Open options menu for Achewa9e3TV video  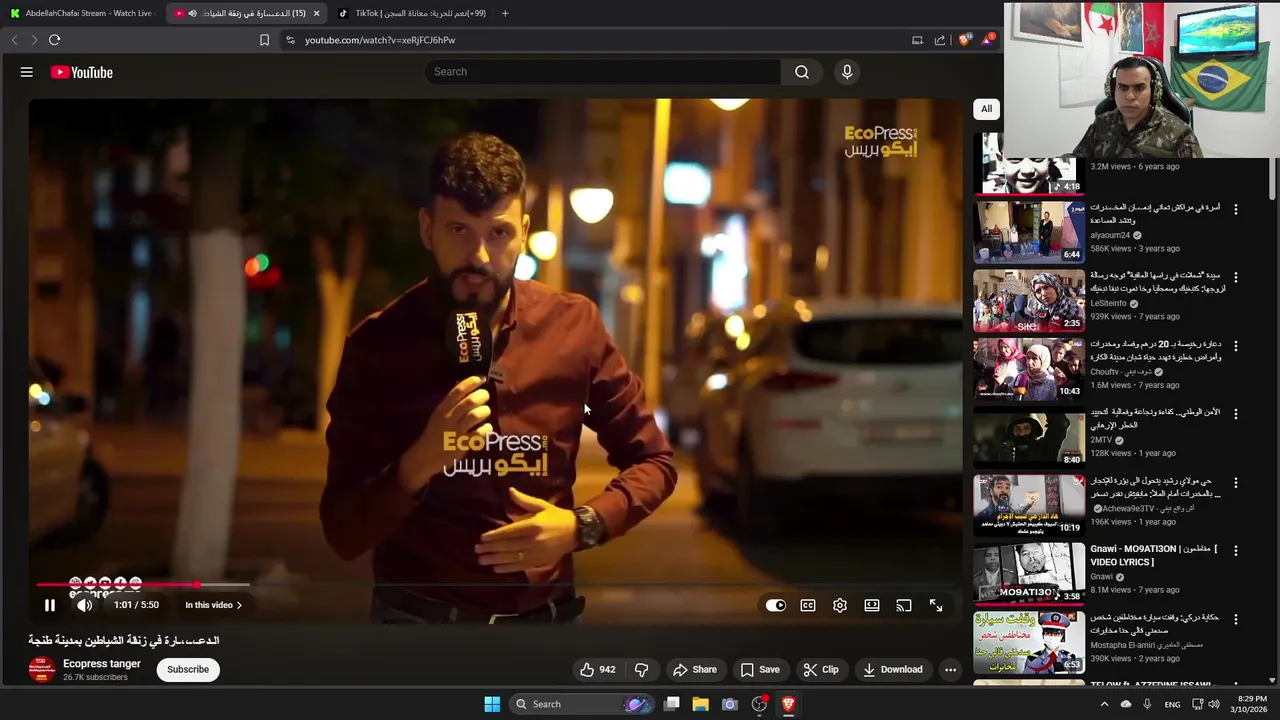tap(1236, 482)
